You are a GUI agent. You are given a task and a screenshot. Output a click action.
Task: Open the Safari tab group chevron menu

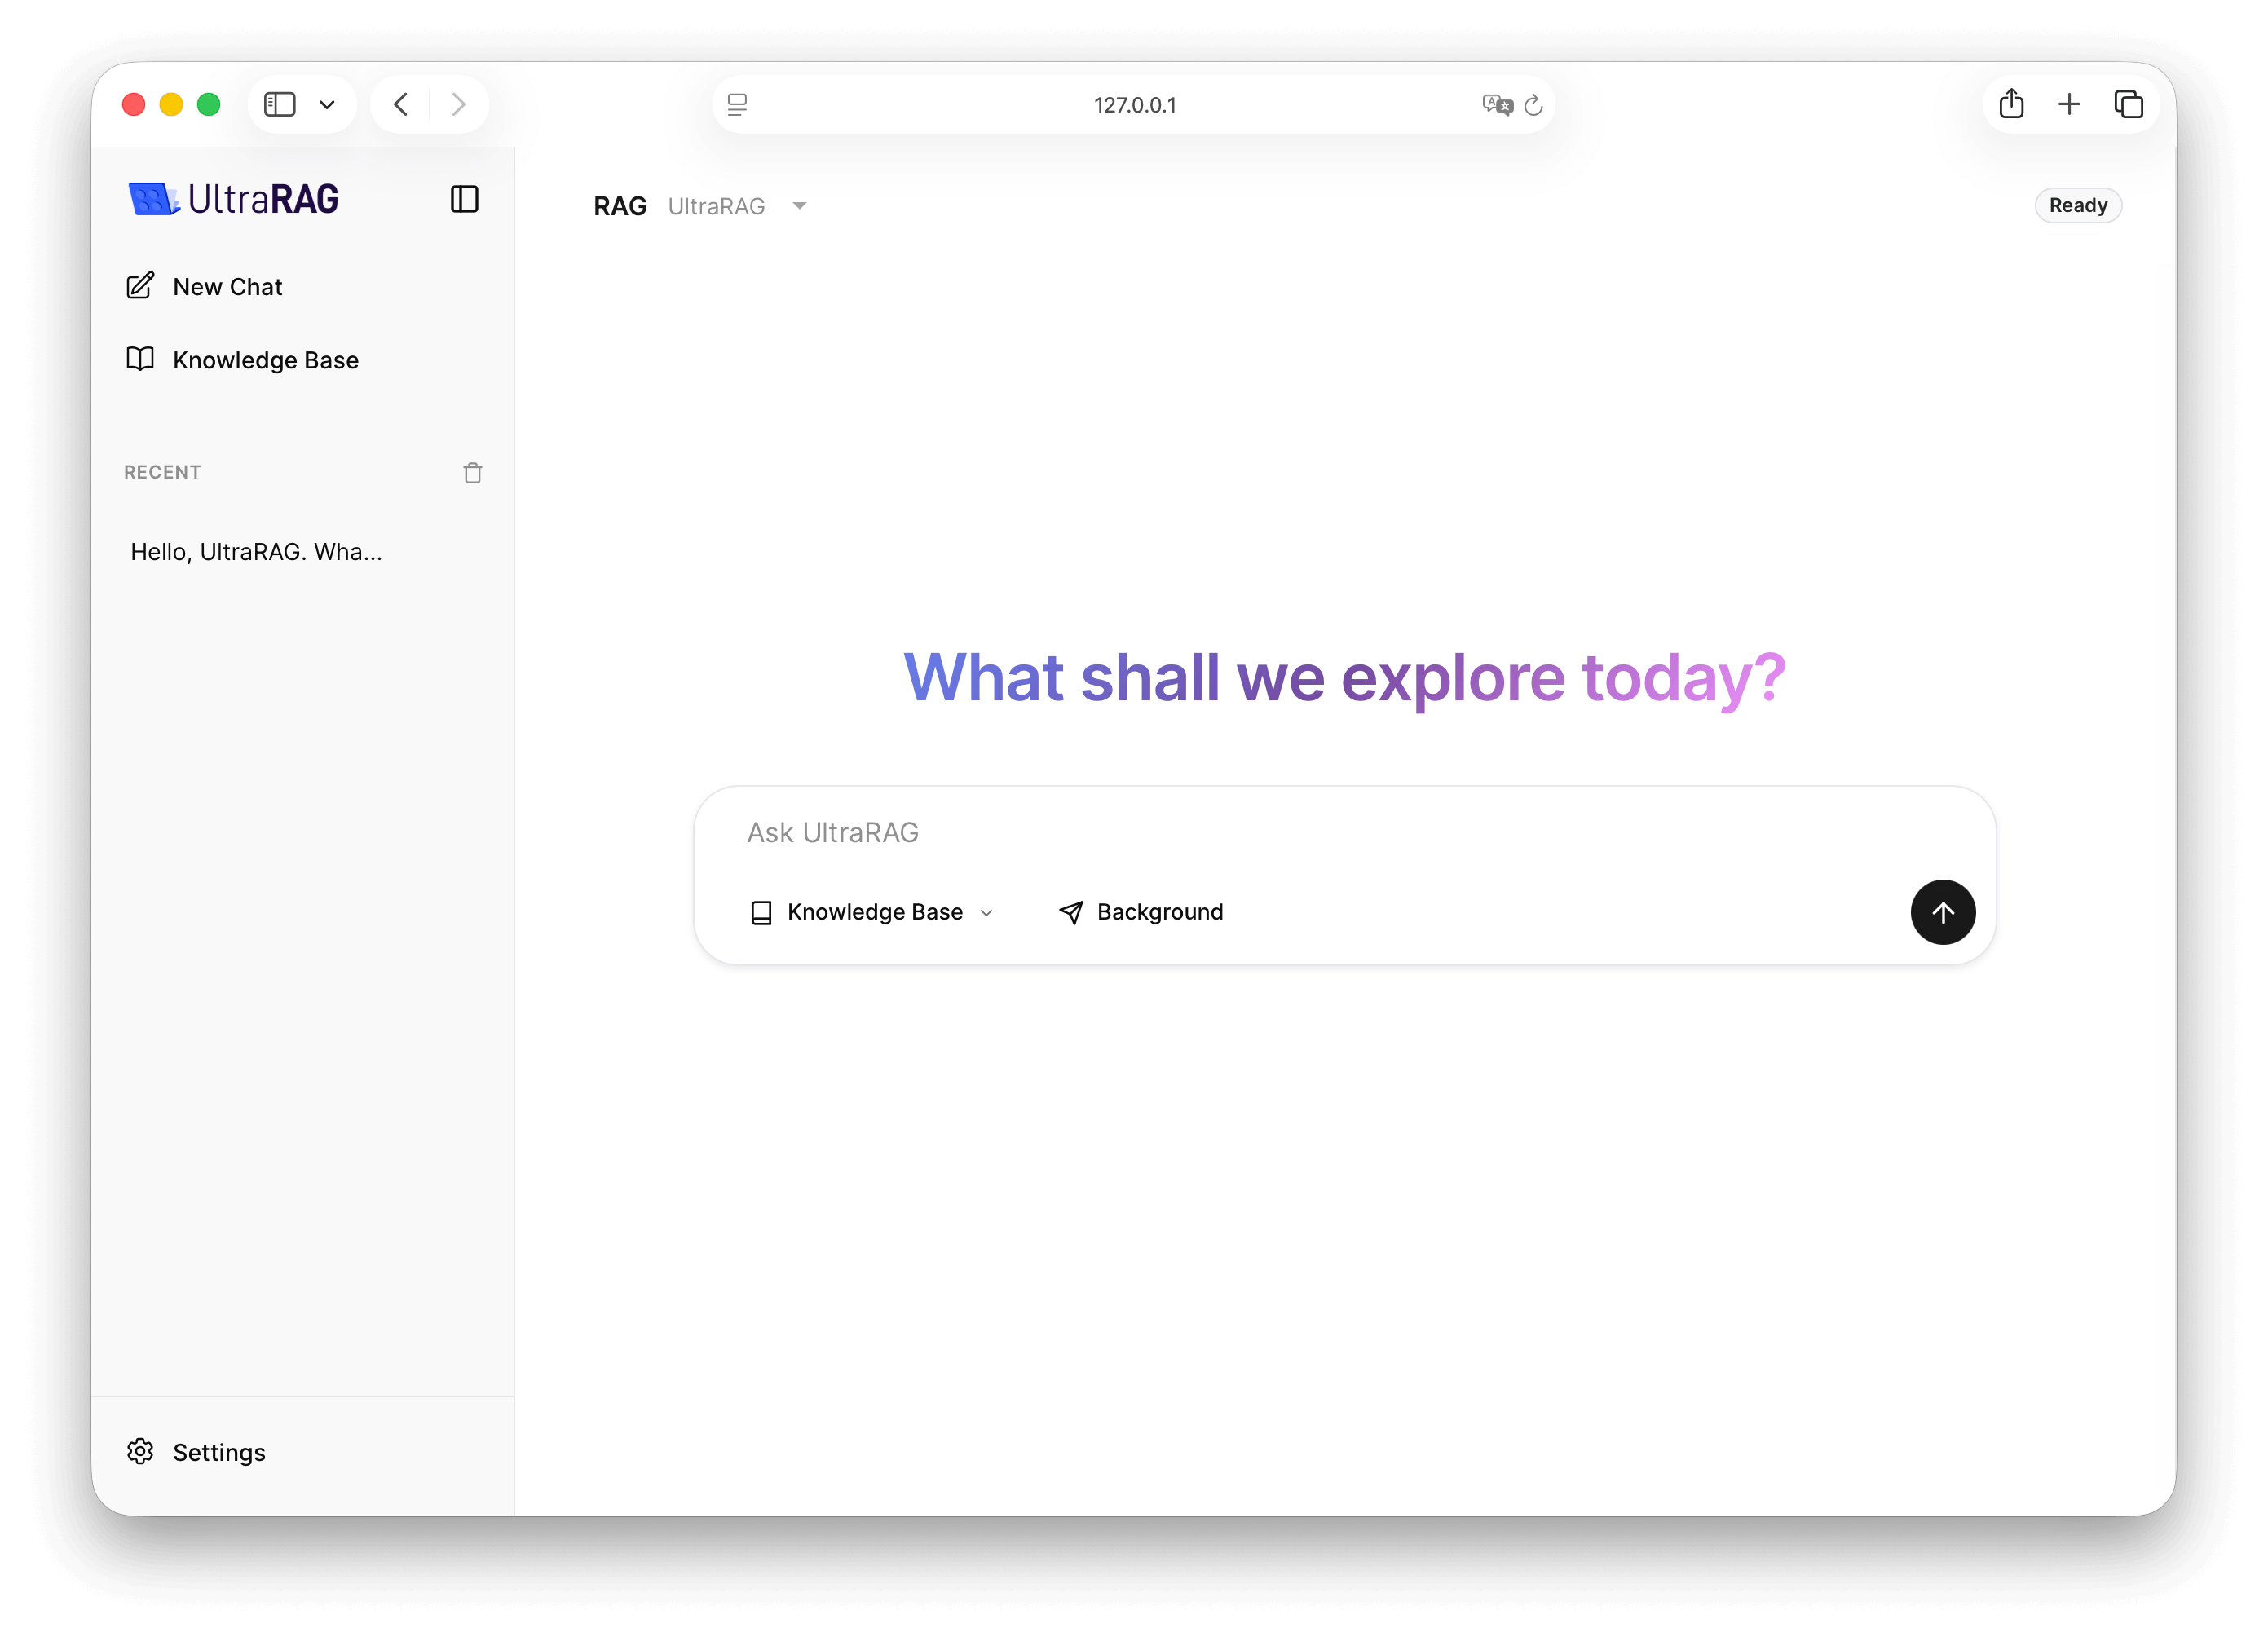point(327,104)
